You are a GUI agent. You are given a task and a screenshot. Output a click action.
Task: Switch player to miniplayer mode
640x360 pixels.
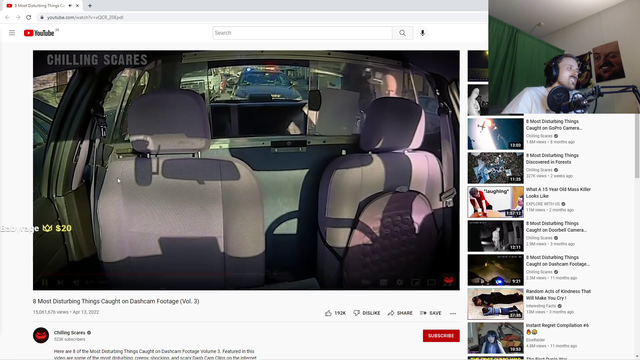coord(416,282)
